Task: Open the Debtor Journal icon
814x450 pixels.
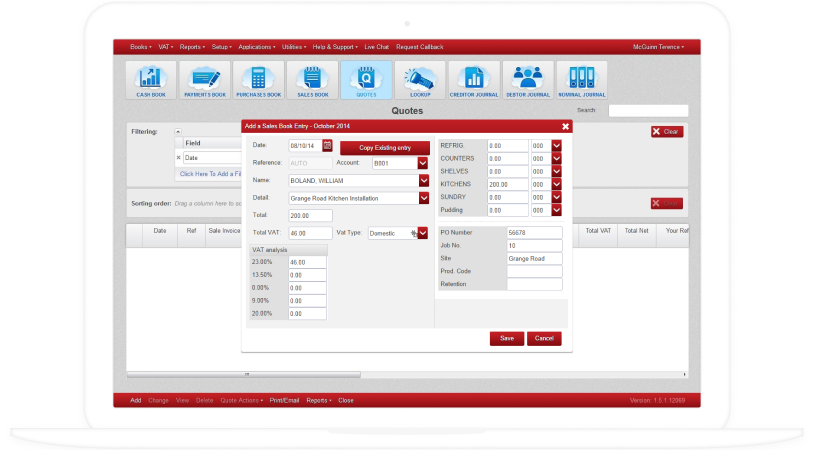Action: click(528, 80)
